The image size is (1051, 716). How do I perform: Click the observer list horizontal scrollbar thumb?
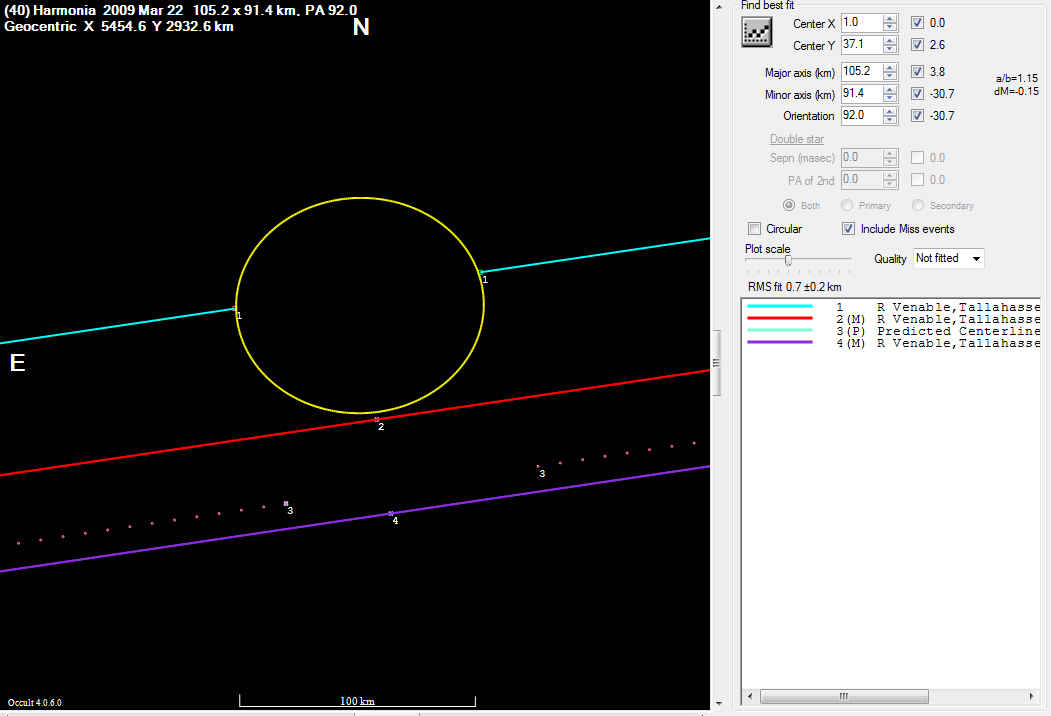click(x=845, y=697)
